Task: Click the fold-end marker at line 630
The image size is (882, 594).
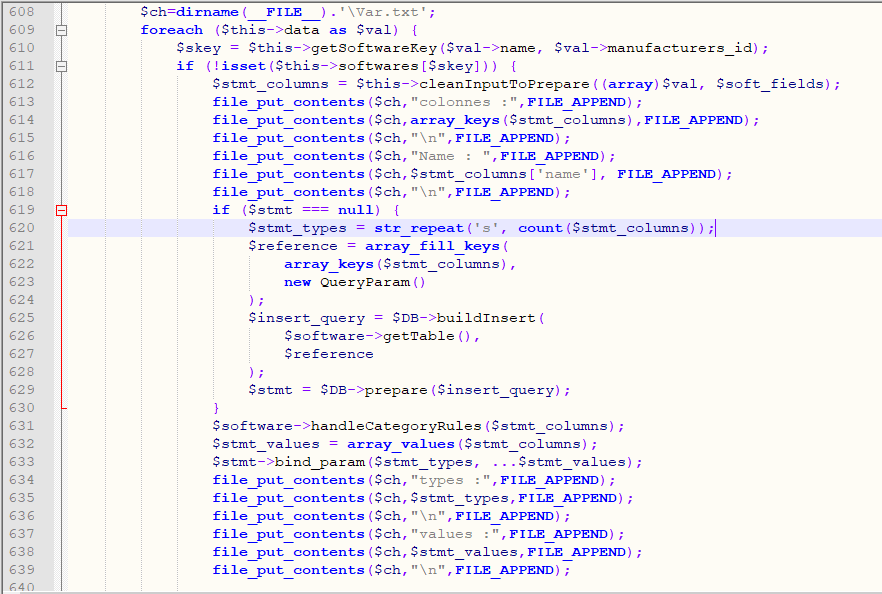Action: click(x=62, y=407)
